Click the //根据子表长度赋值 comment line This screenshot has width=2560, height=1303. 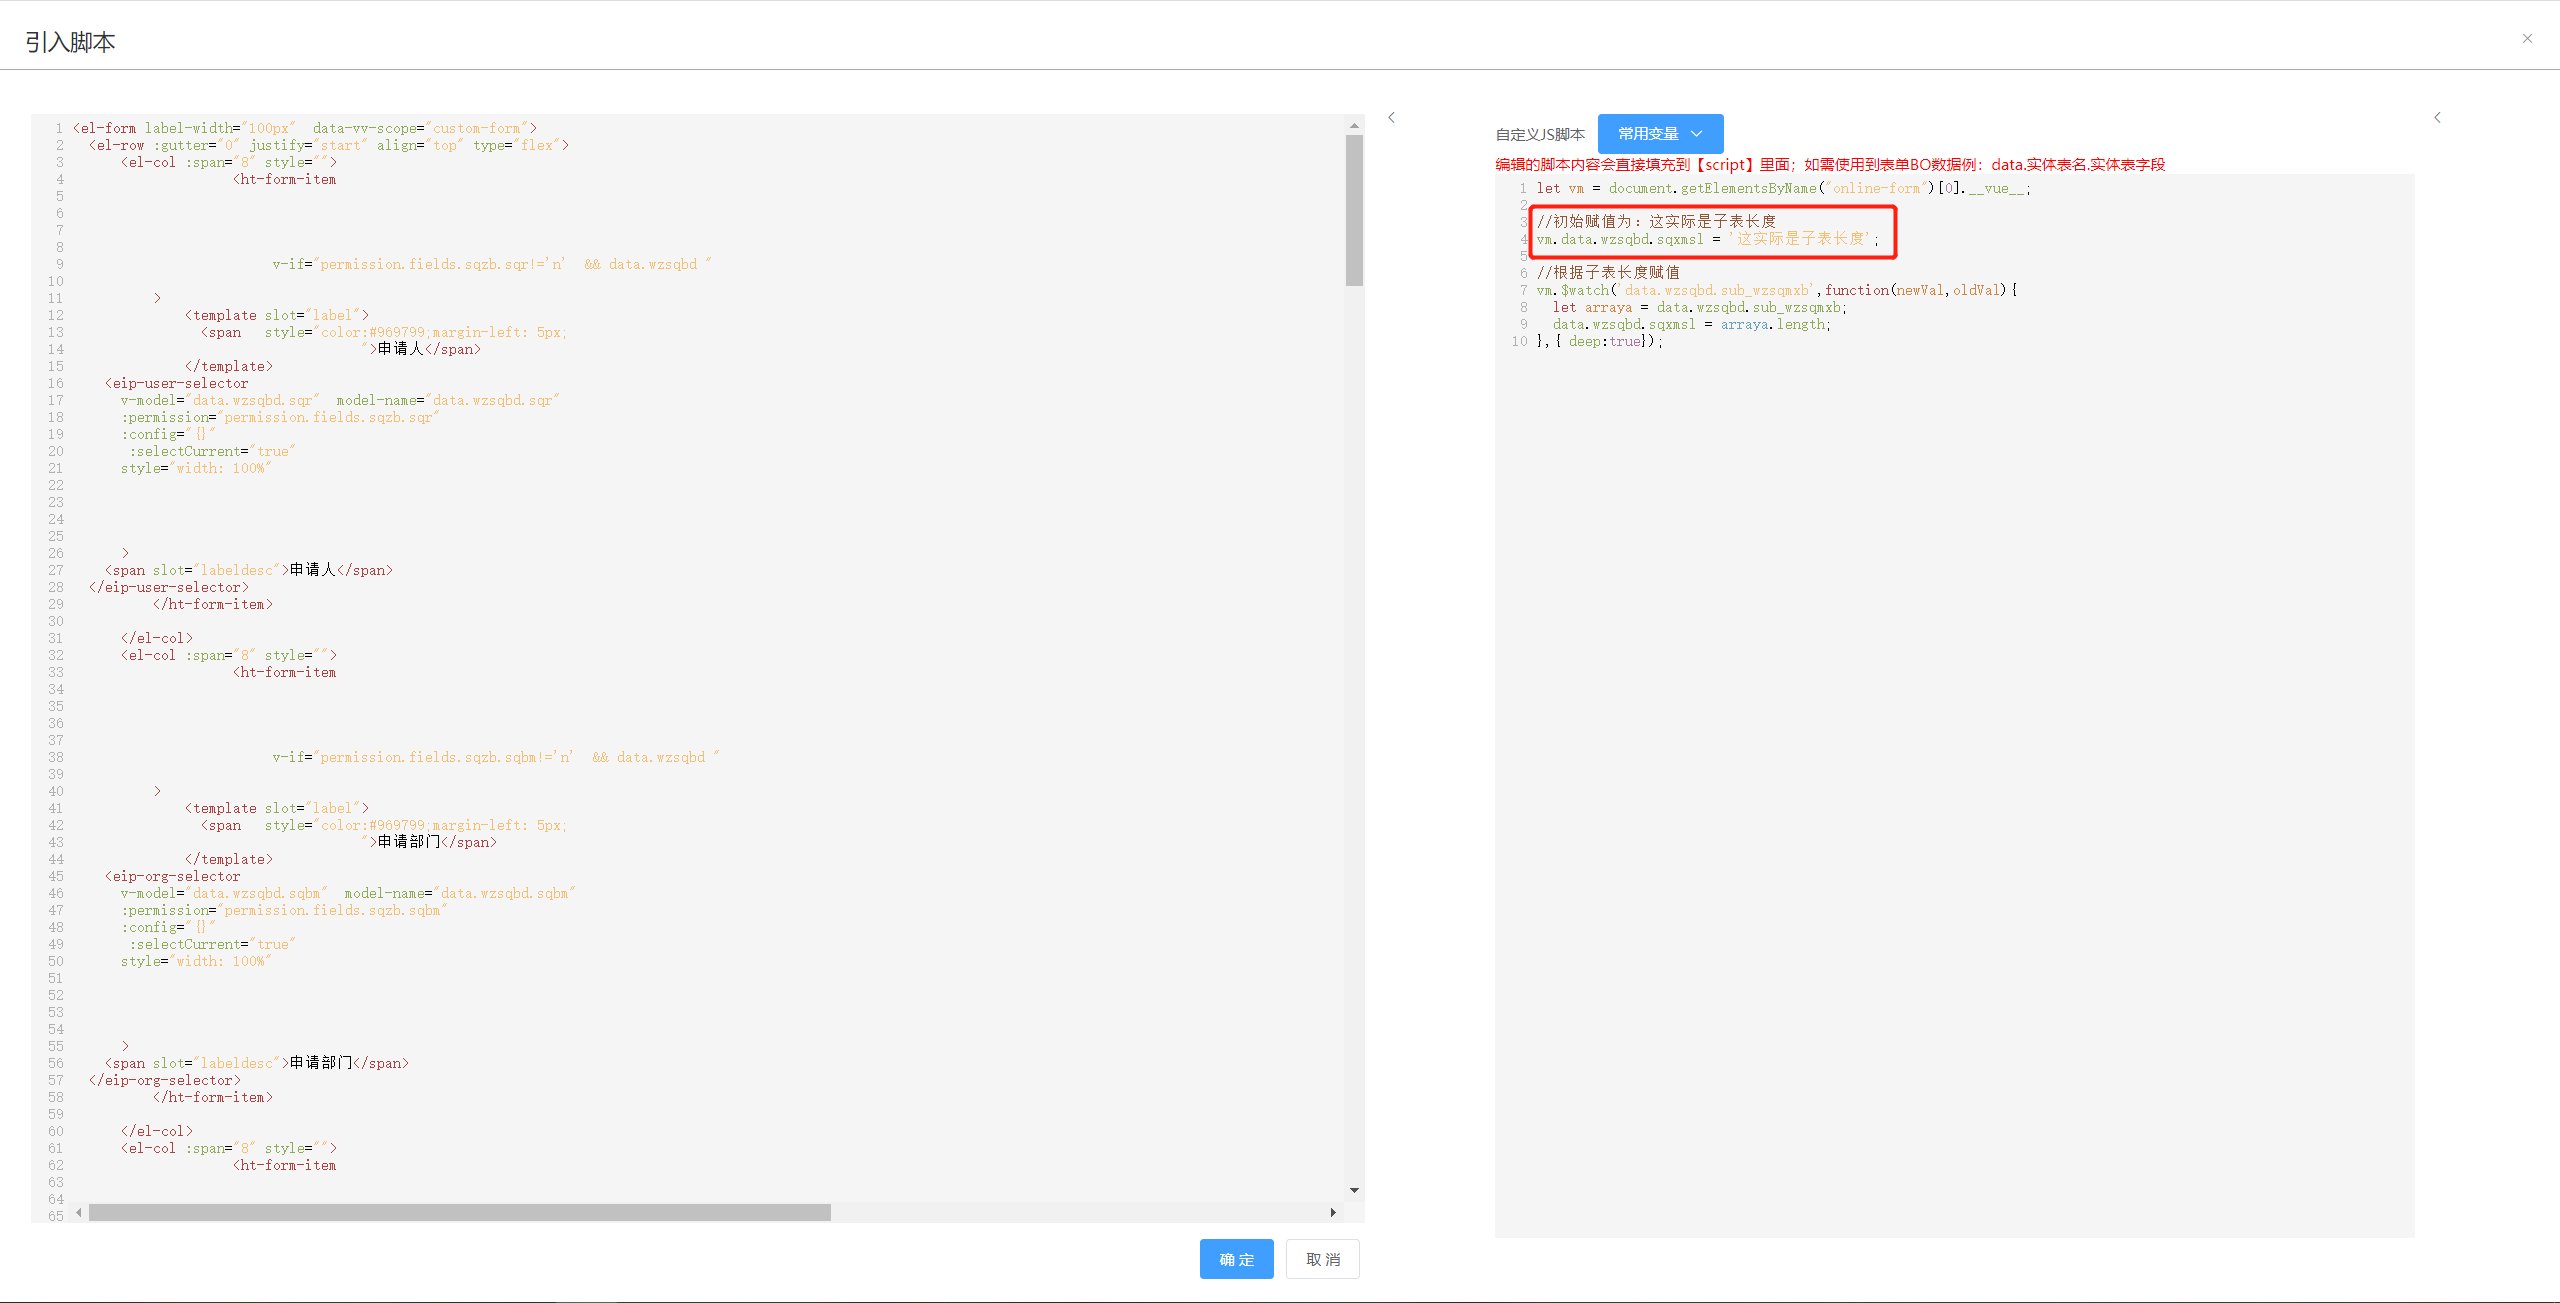pyautogui.click(x=1608, y=273)
